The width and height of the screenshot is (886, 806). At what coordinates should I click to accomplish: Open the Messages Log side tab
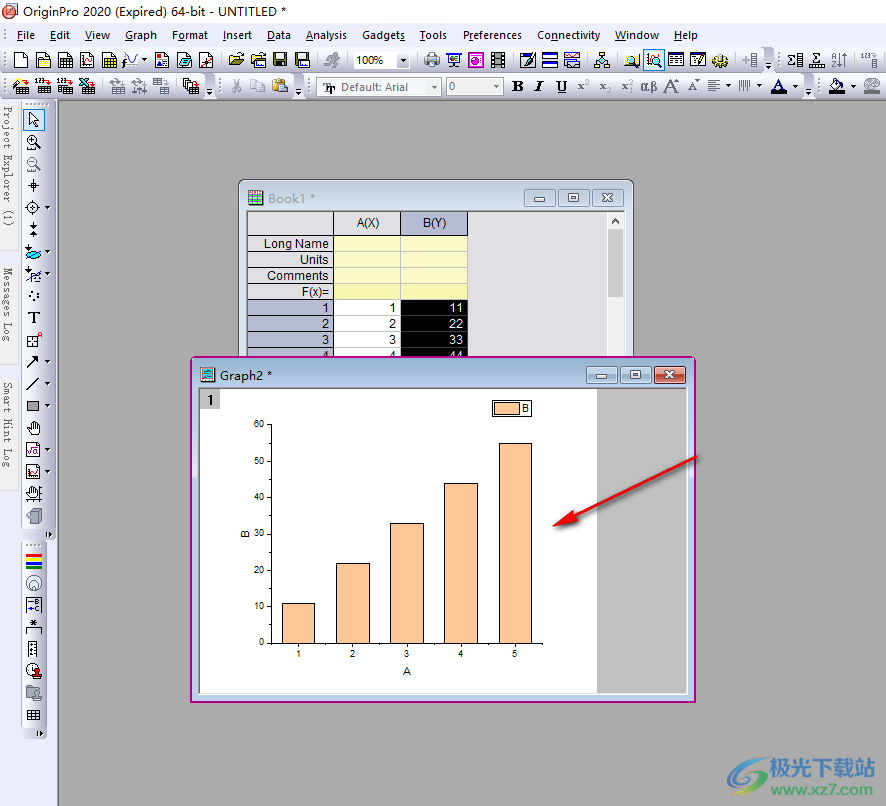(8, 305)
